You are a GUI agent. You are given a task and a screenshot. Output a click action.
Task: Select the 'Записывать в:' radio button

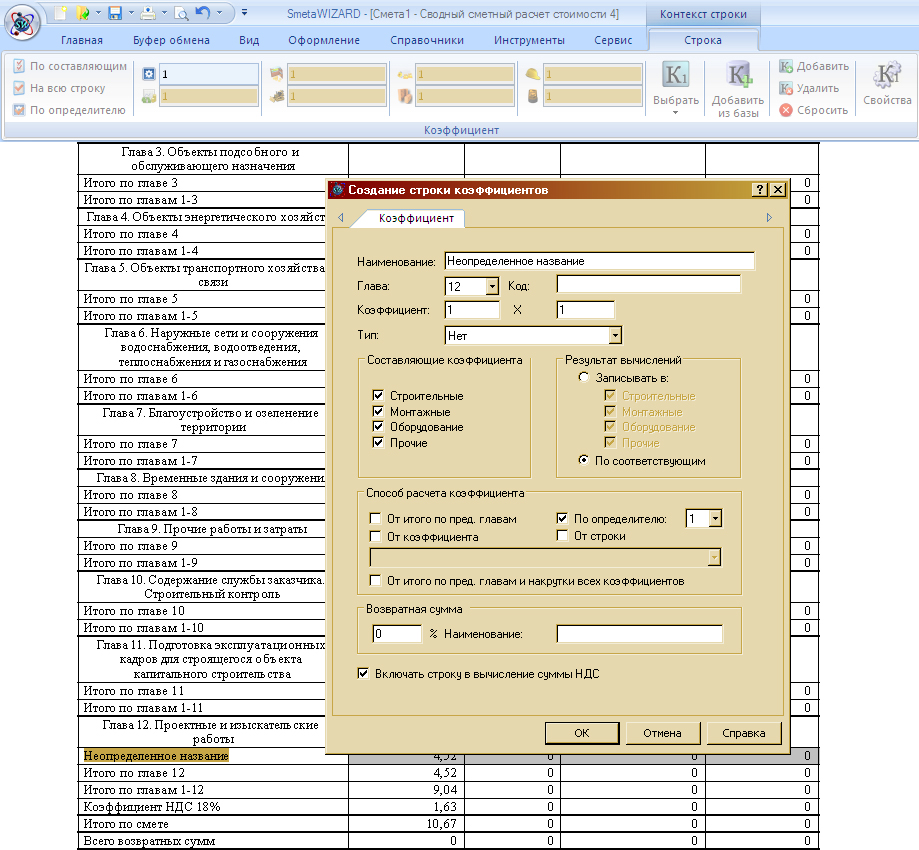point(584,379)
